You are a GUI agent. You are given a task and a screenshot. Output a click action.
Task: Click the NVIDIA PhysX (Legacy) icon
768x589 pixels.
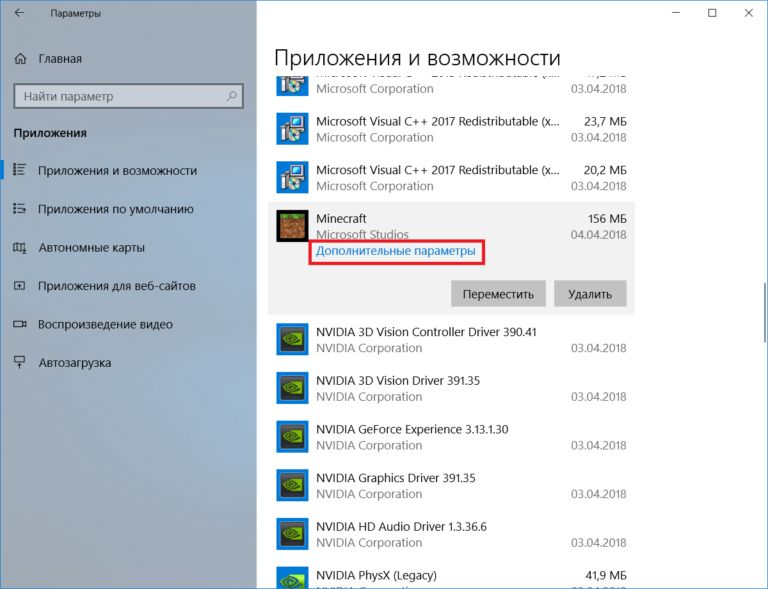click(292, 578)
